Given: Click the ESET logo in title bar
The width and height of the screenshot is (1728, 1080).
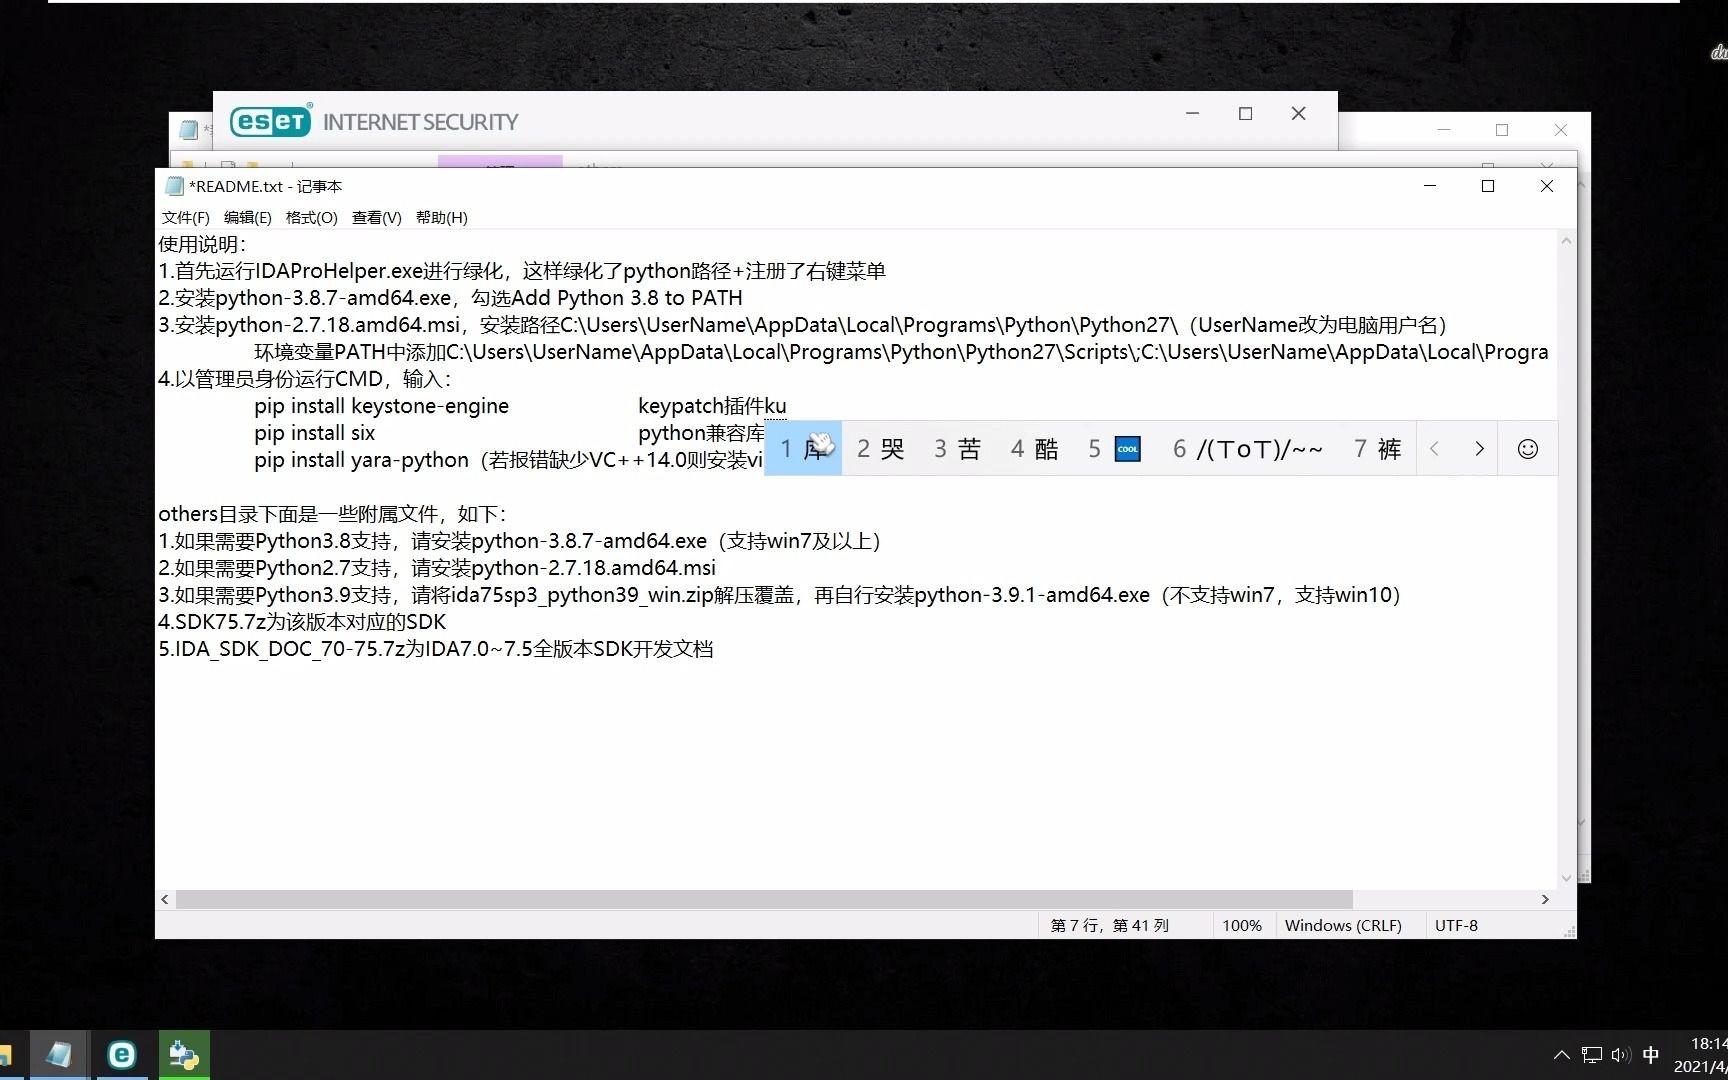Looking at the screenshot, I should 272,121.
